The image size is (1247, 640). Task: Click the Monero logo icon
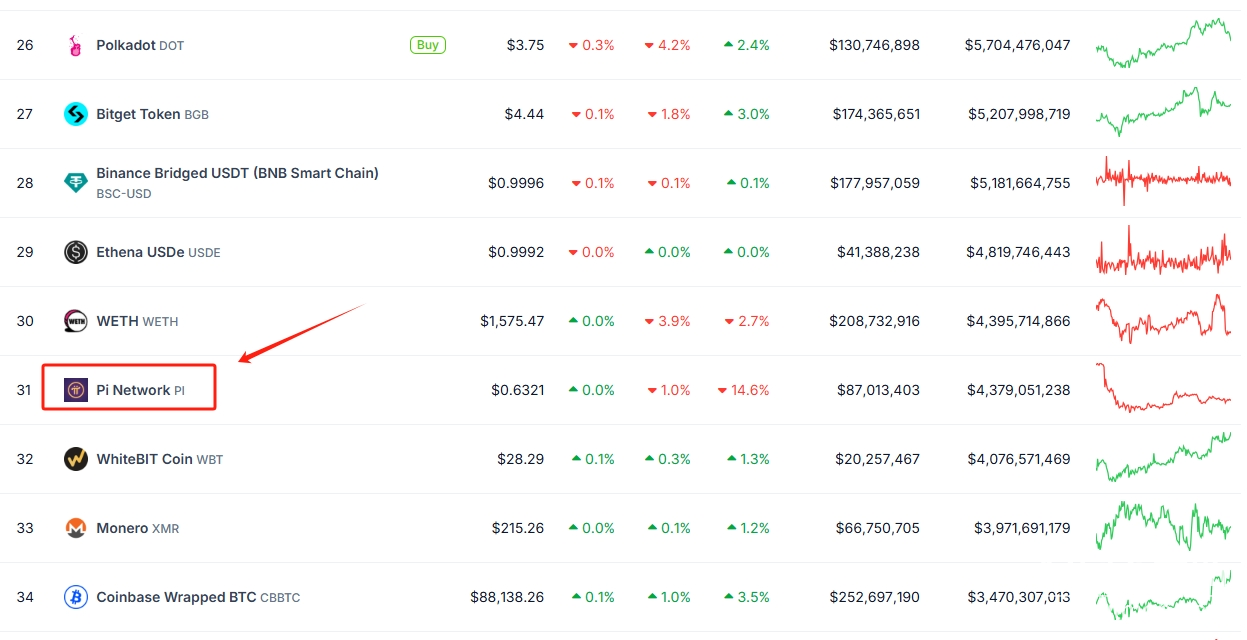pos(76,528)
